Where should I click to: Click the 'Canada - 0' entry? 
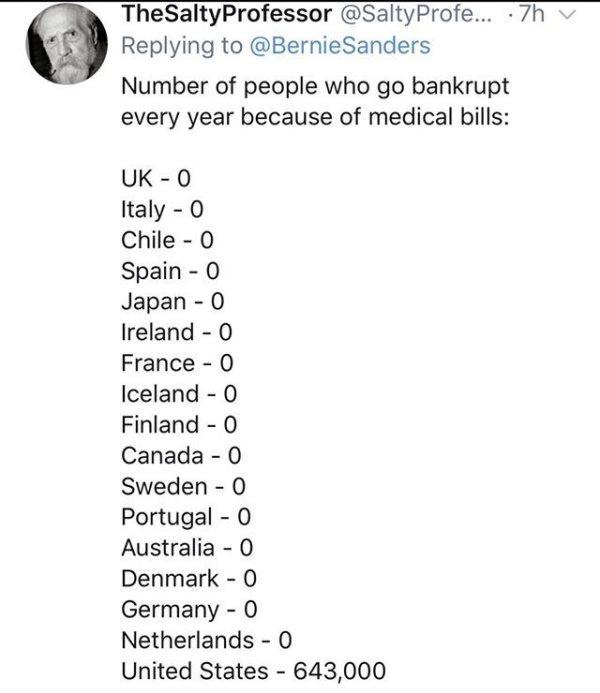181,456
